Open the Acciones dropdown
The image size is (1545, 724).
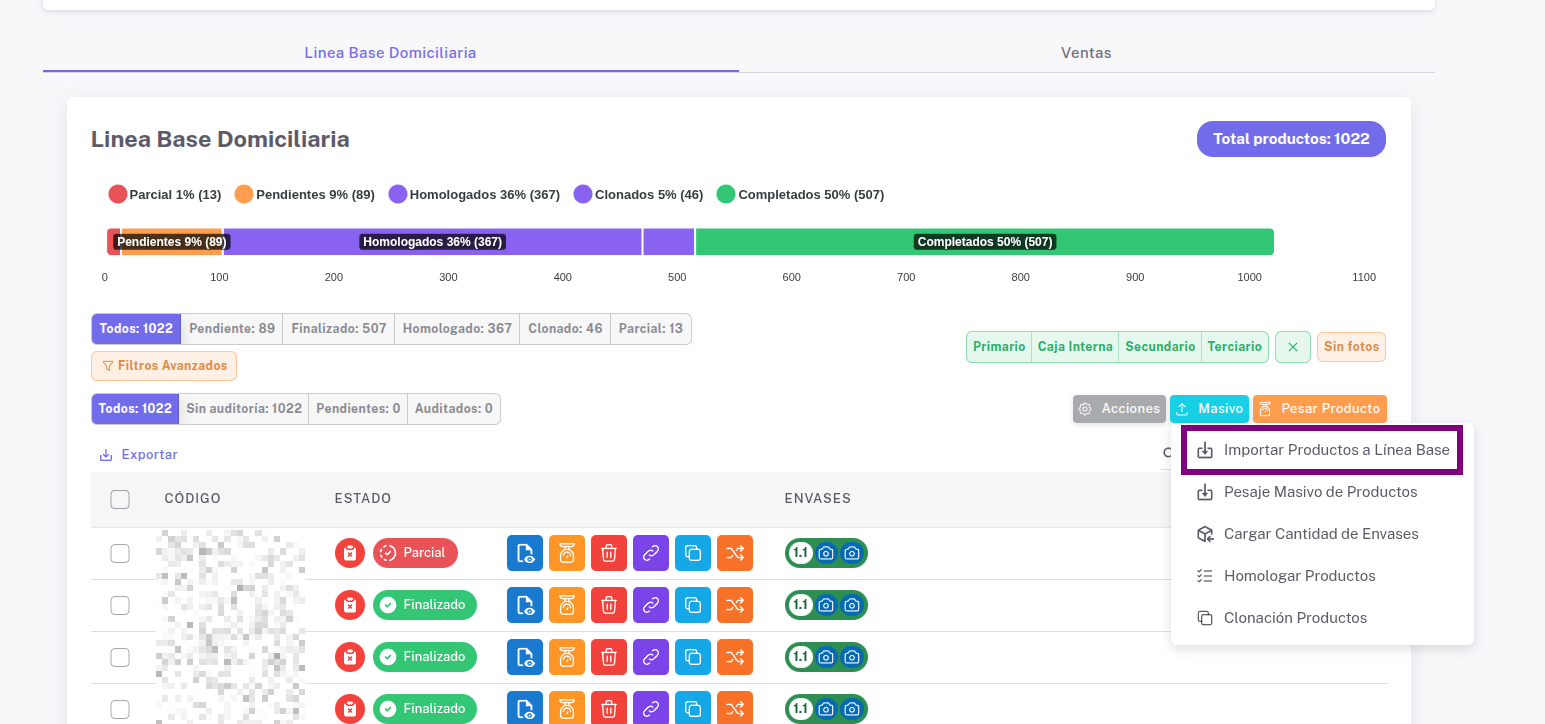click(x=1120, y=409)
